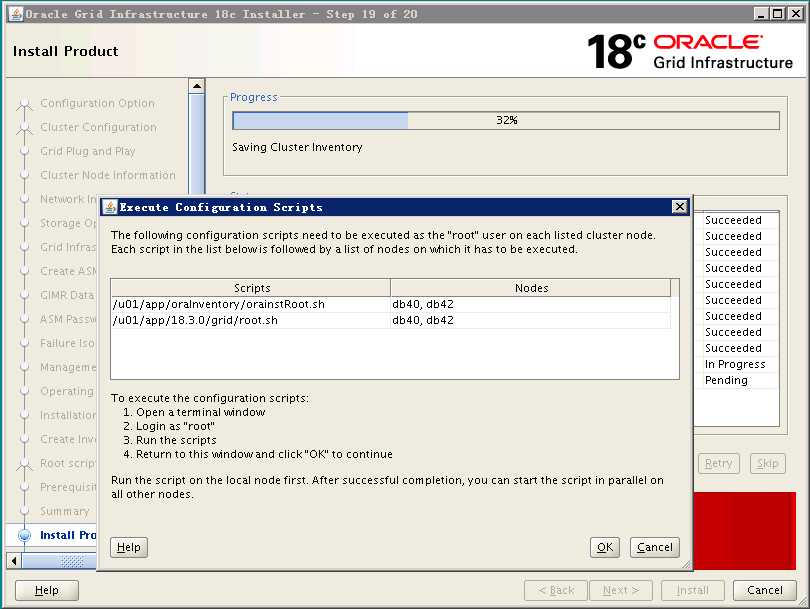Click the dialog resize grip corner

point(687,565)
